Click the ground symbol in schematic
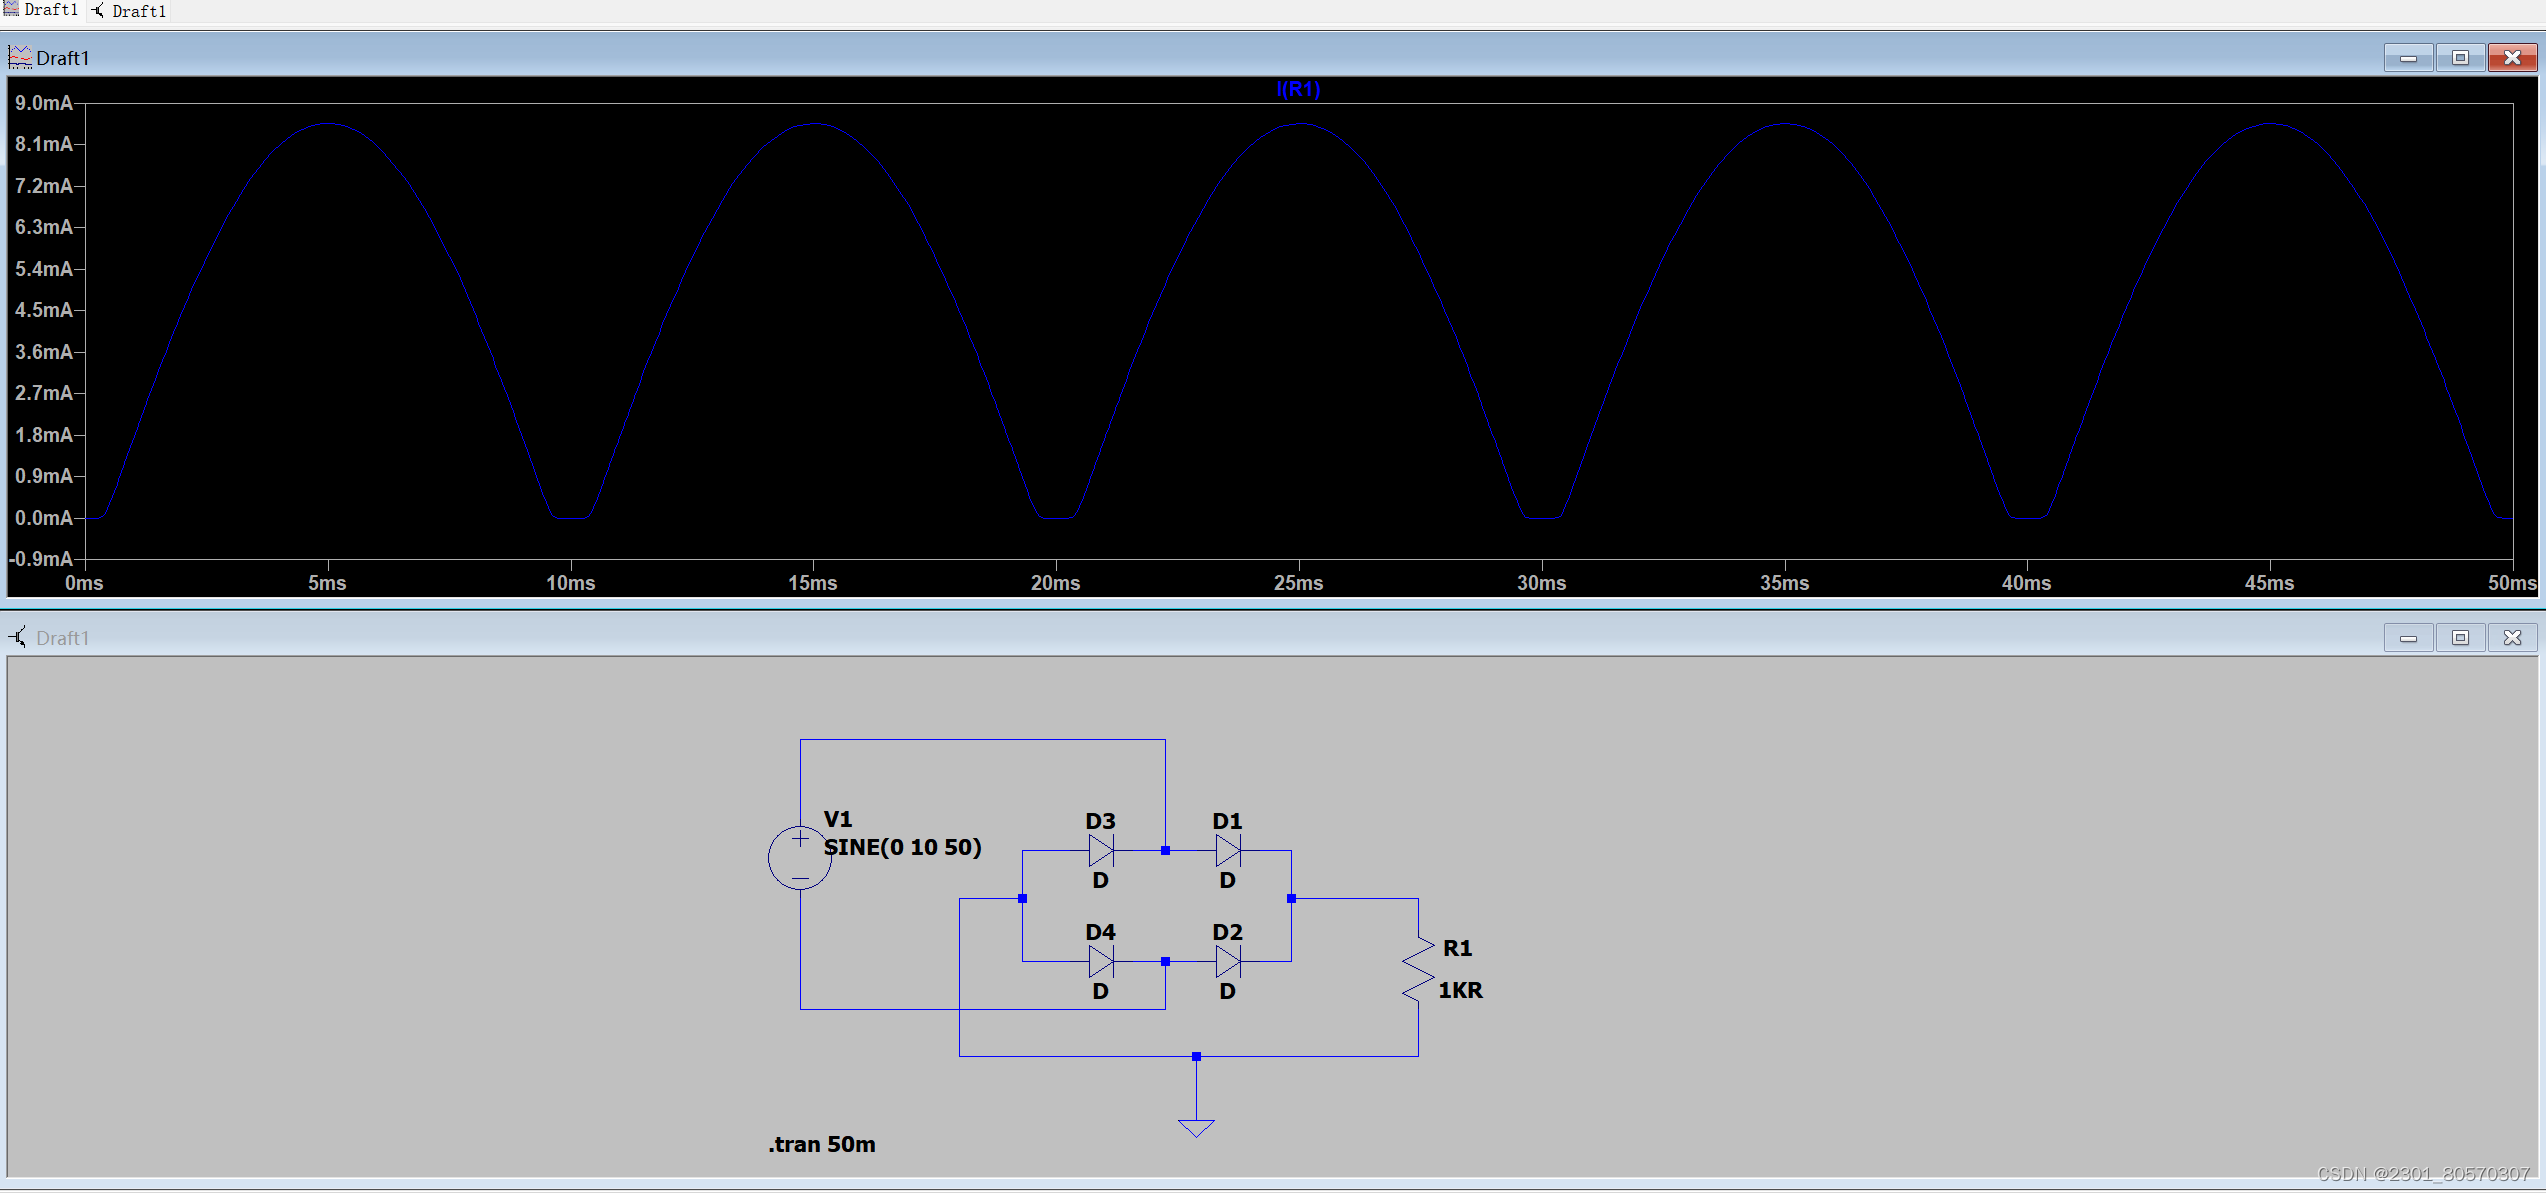 point(1196,1127)
